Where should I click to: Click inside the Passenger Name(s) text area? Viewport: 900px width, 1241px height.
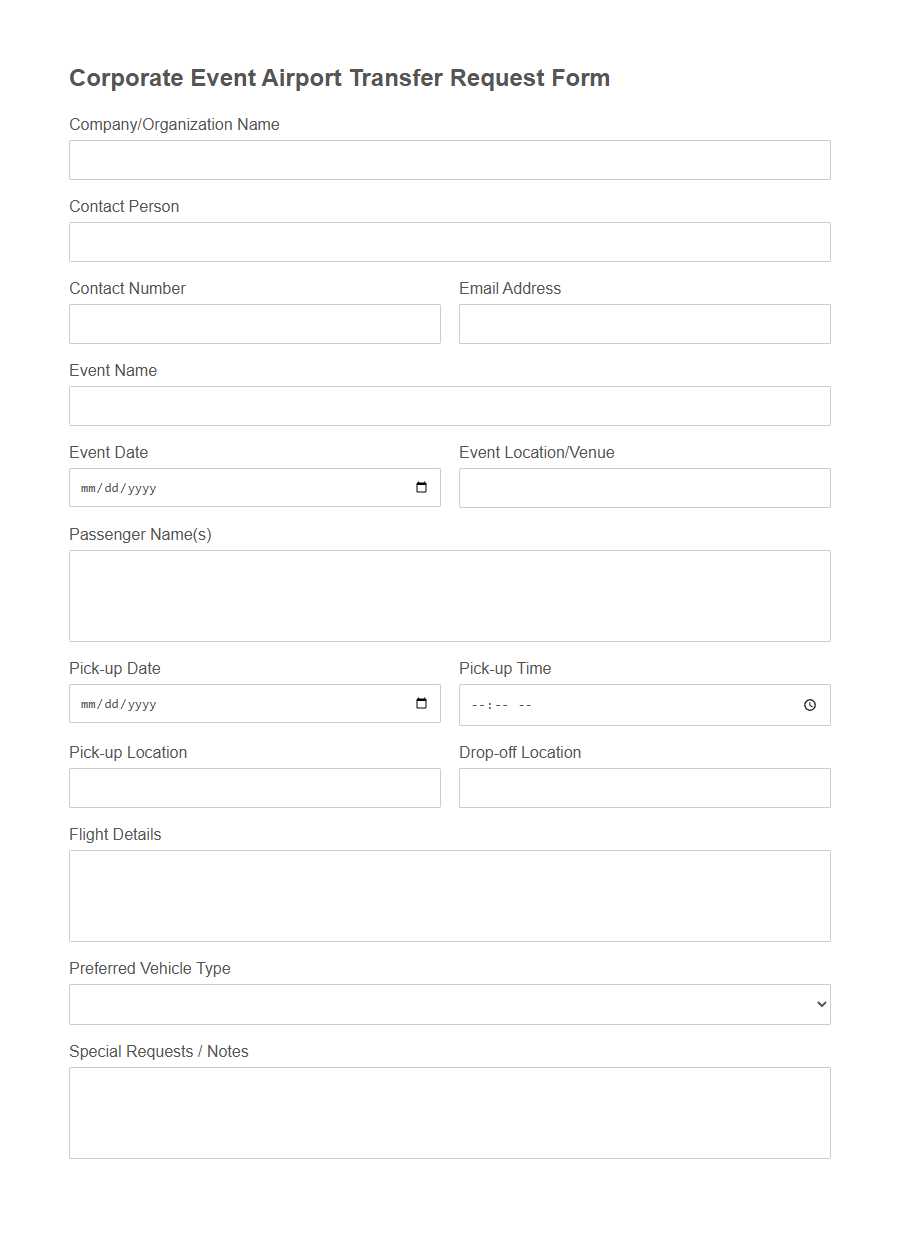coord(450,595)
